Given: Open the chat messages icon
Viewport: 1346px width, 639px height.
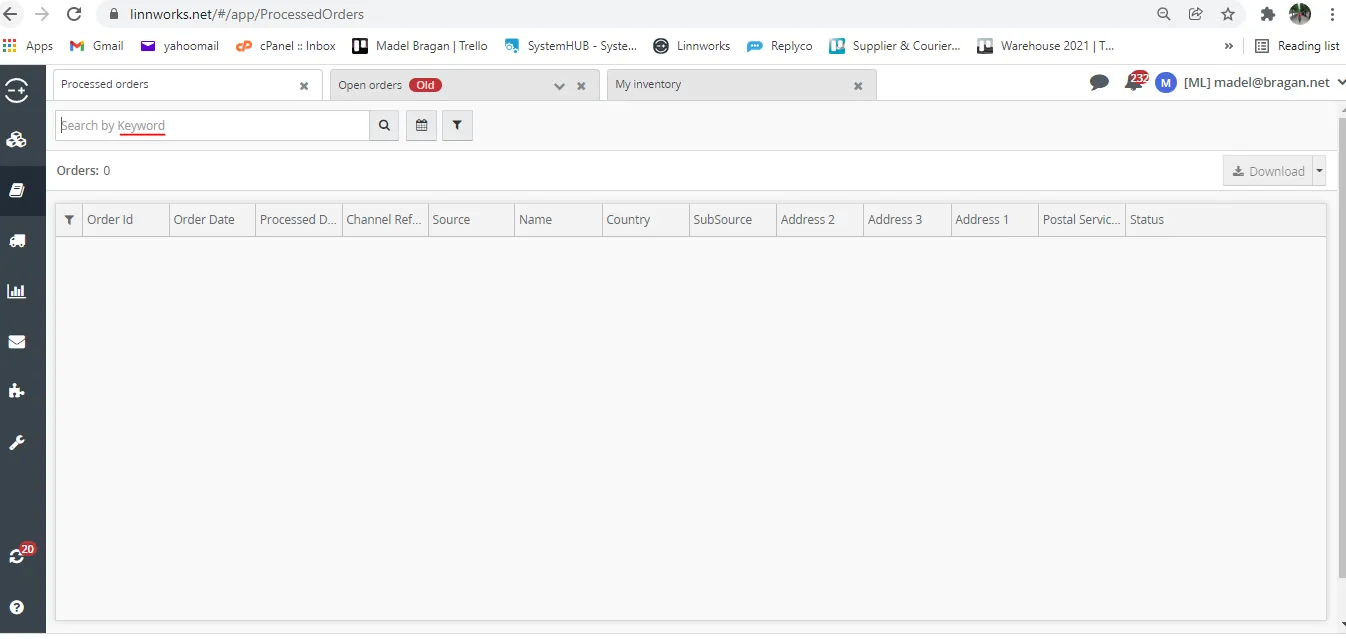Looking at the screenshot, I should tap(1099, 83).
